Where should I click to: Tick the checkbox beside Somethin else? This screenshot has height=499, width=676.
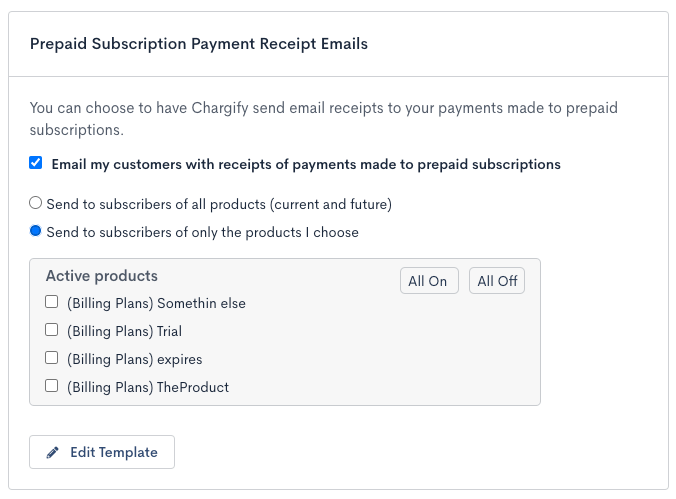[x=52, y=302]
